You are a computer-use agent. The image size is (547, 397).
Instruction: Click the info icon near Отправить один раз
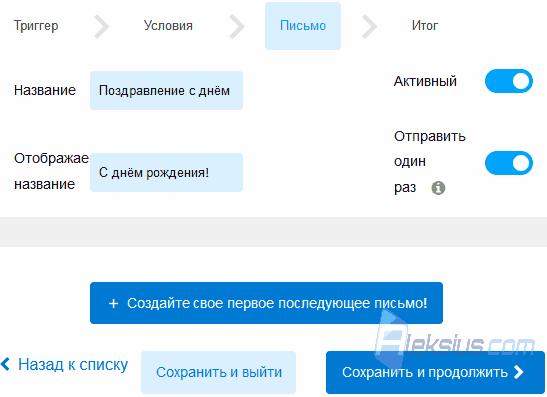click(x=438, y=188)
